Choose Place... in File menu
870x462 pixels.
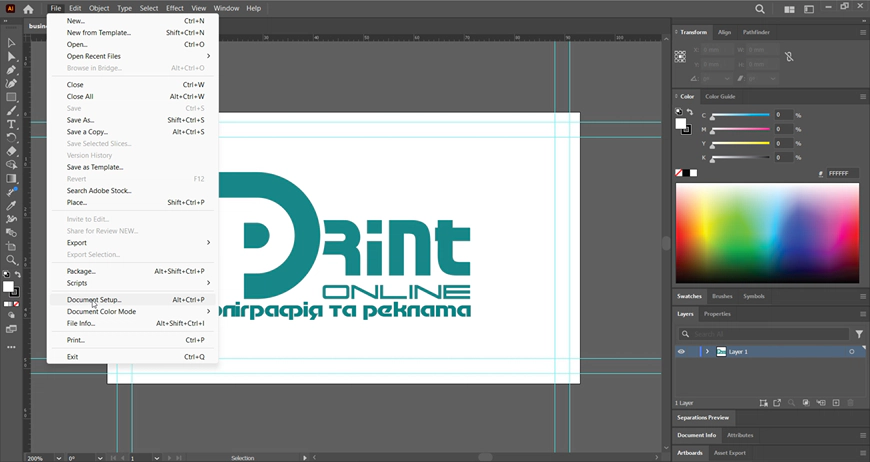tap(133, 202)
